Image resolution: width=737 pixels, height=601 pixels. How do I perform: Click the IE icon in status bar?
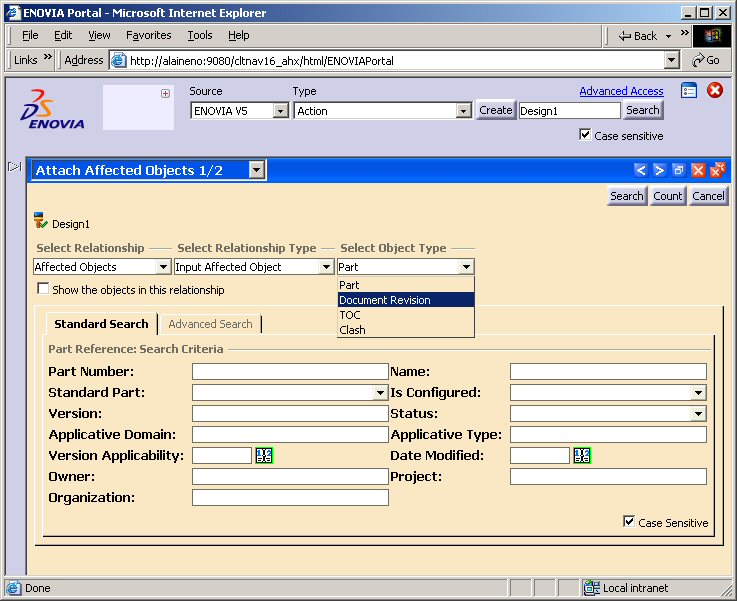point(14,588)
